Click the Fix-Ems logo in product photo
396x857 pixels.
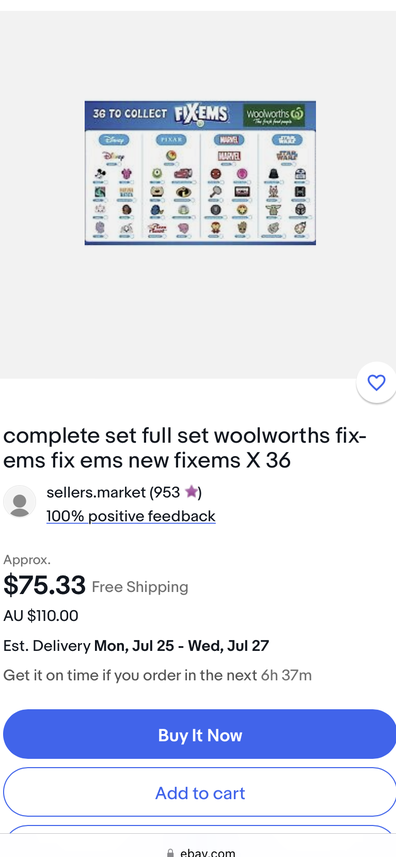201,115
